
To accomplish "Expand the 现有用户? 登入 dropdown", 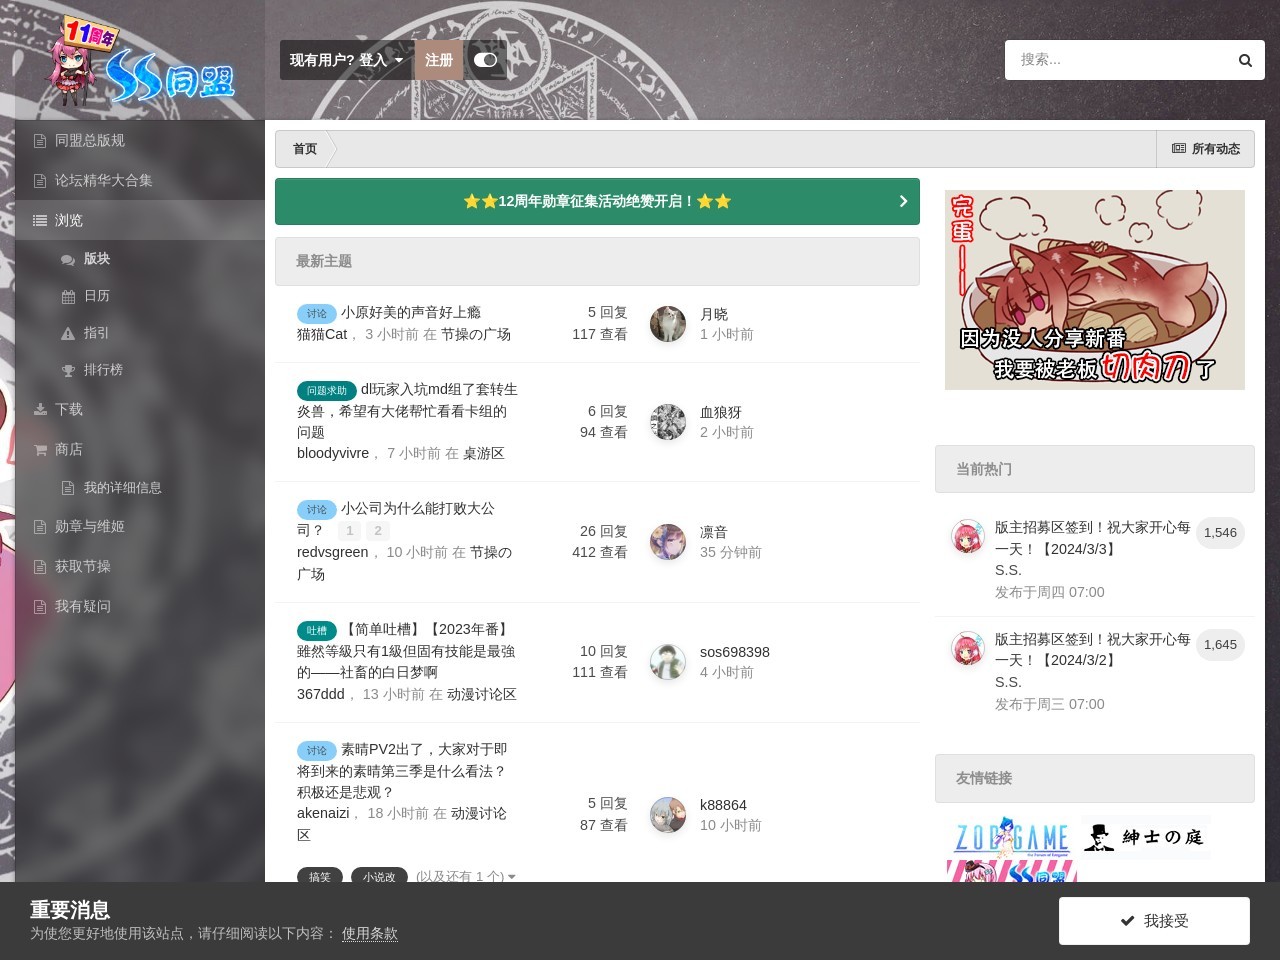I will [x=346, y=60].
